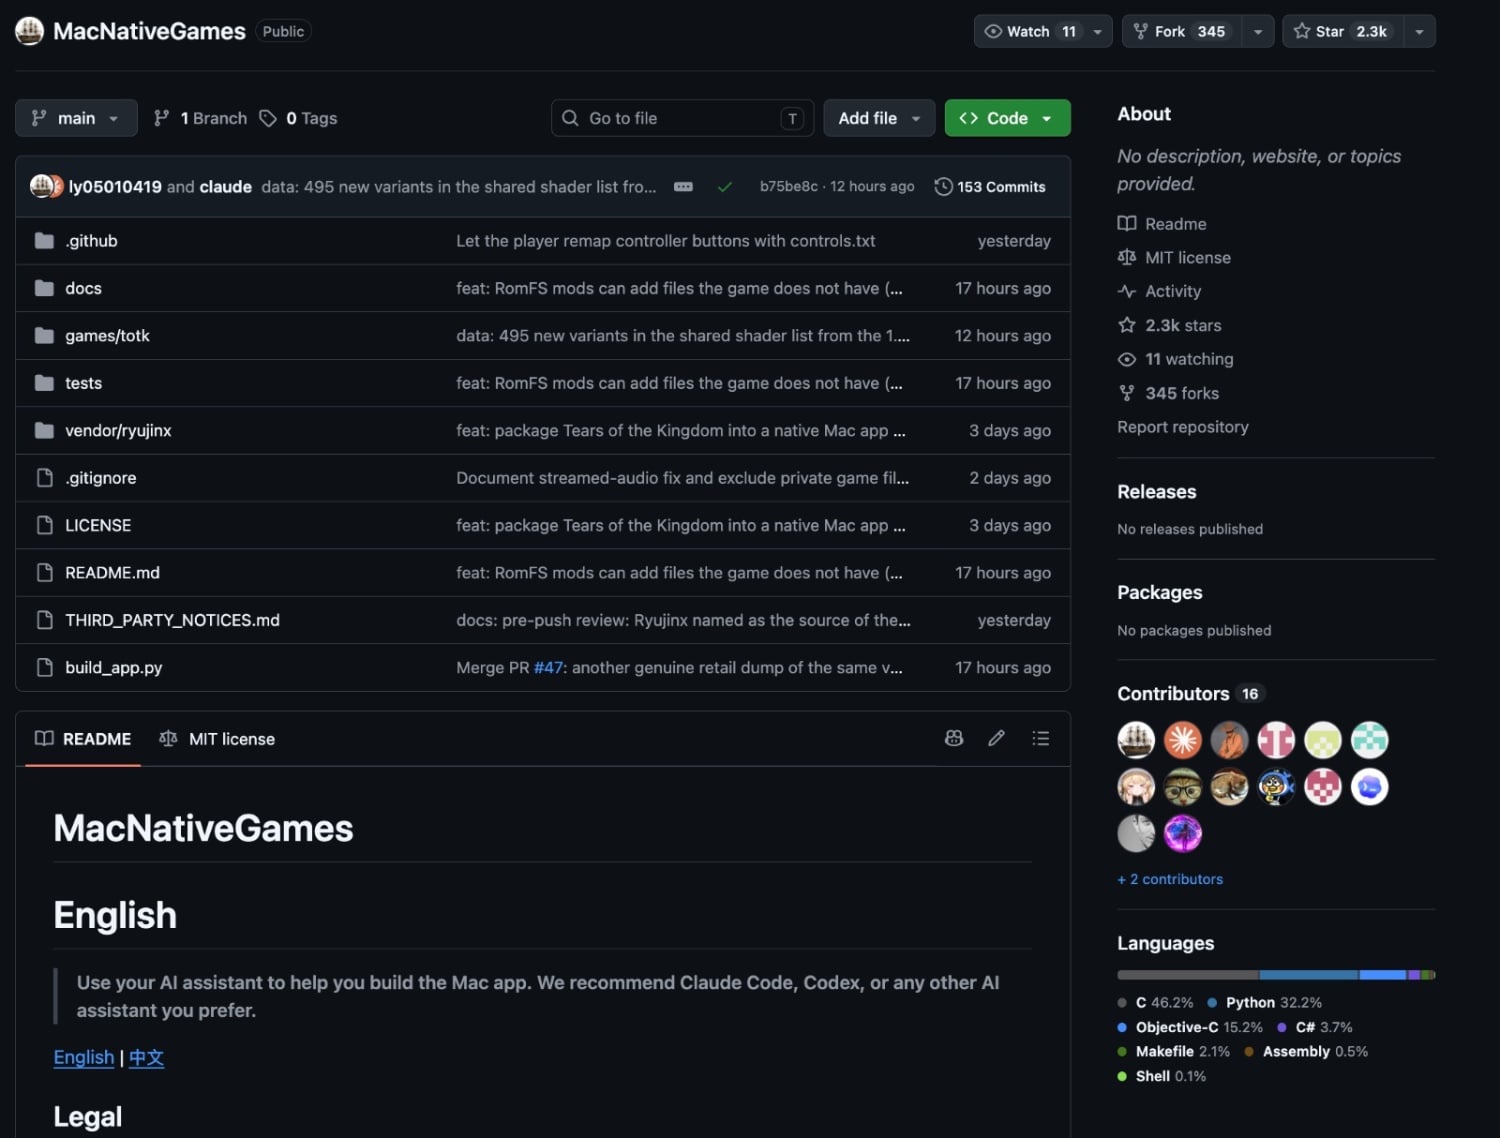Click the LICENSE file icon
This screenshot has height=1138, width=1500.
(44, 526)
